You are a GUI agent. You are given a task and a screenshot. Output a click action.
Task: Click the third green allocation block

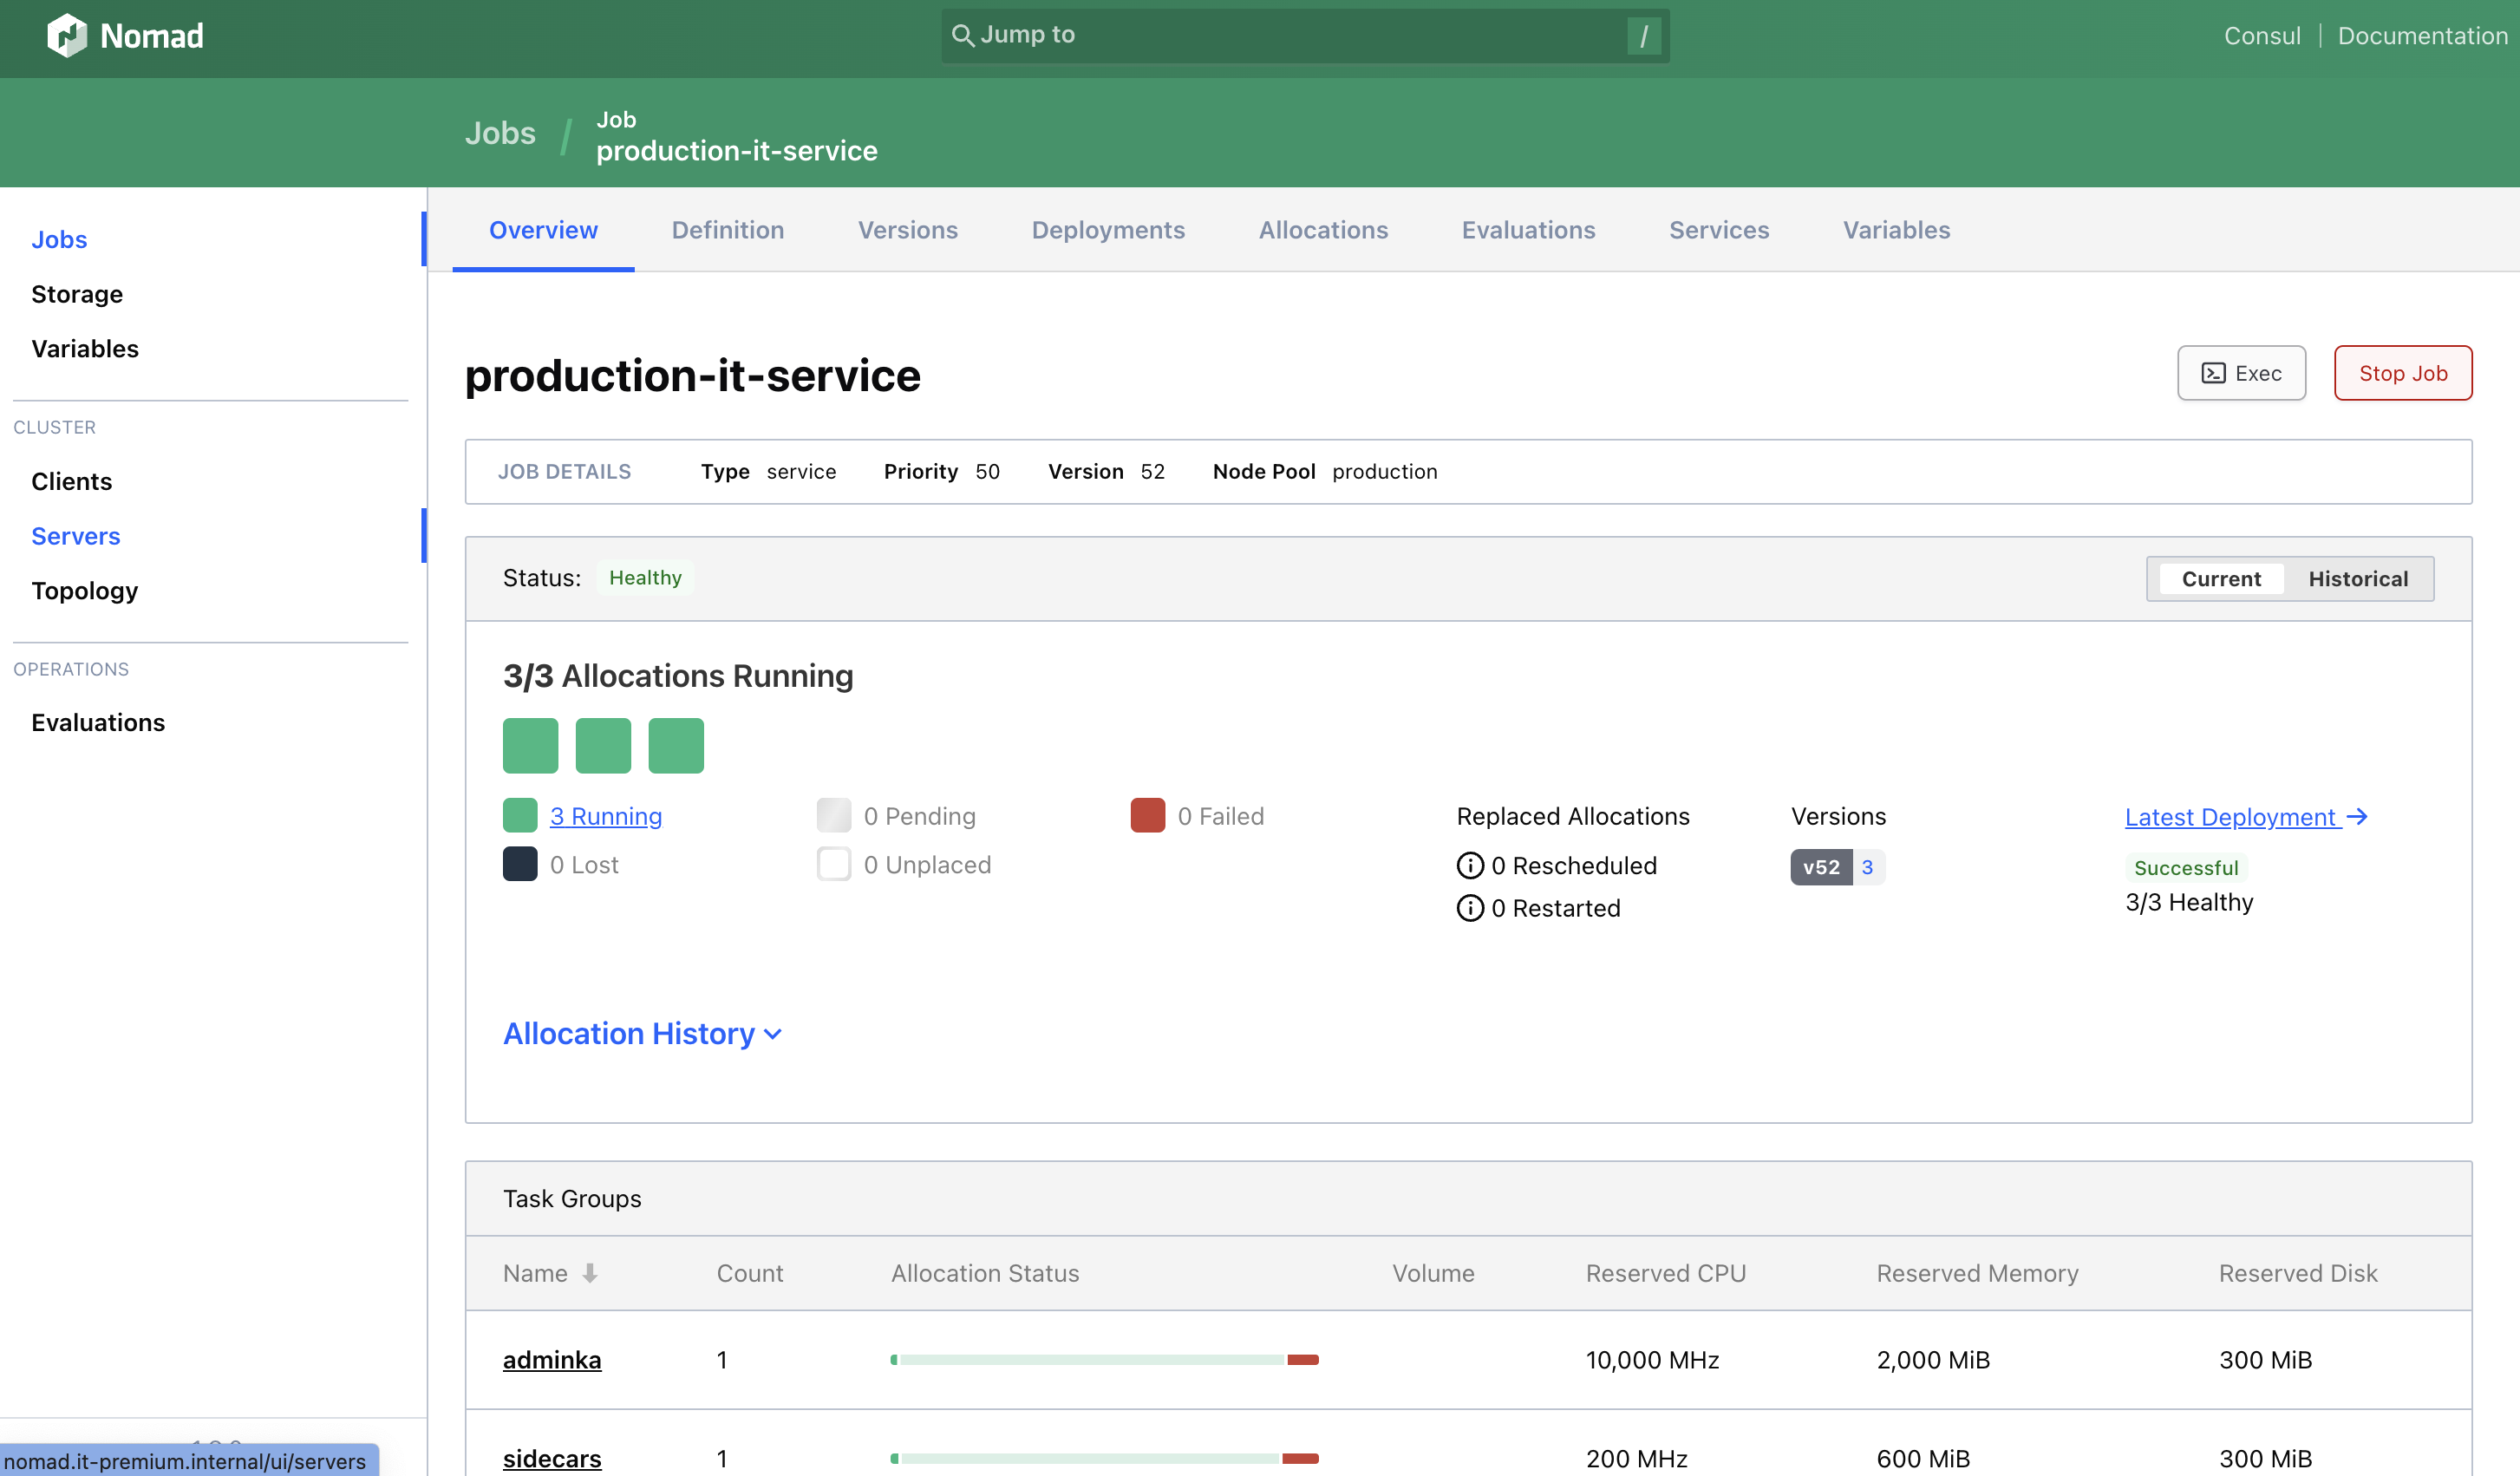point(676,745)
